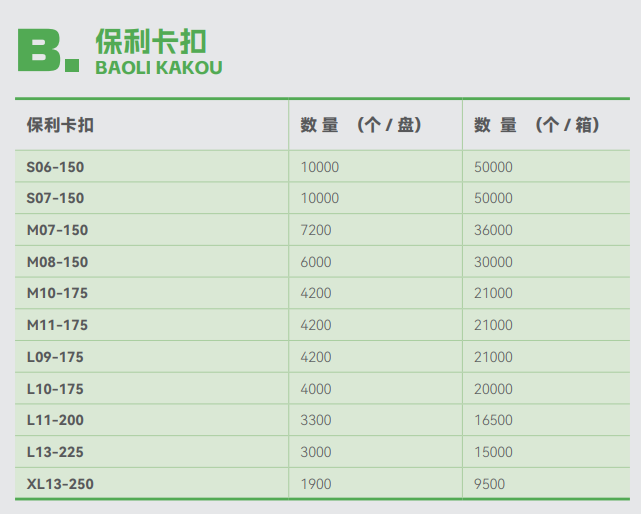Click the 7200 cell for M07-150
641x514 pixels.
(x=316, y=230)
